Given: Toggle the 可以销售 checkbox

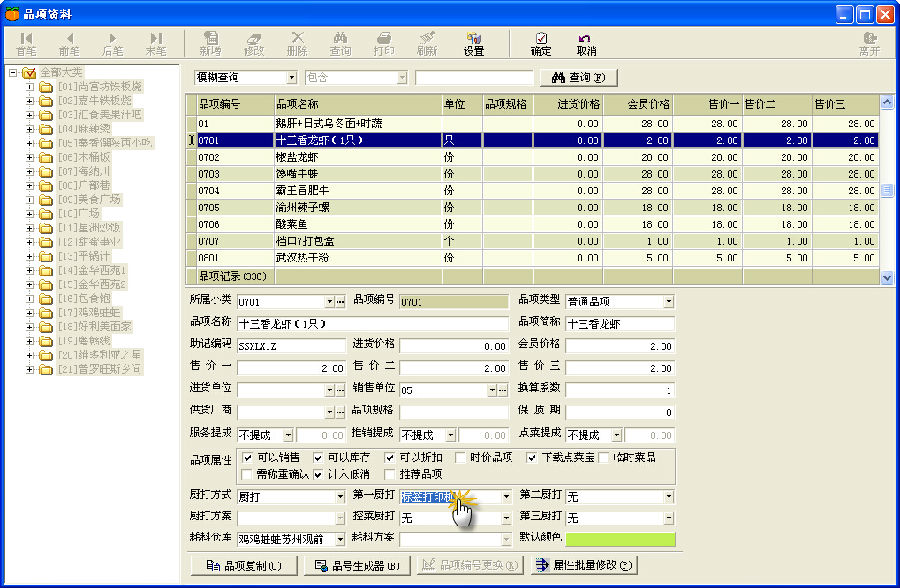Looking at the screenshot, I should point(248,457).
